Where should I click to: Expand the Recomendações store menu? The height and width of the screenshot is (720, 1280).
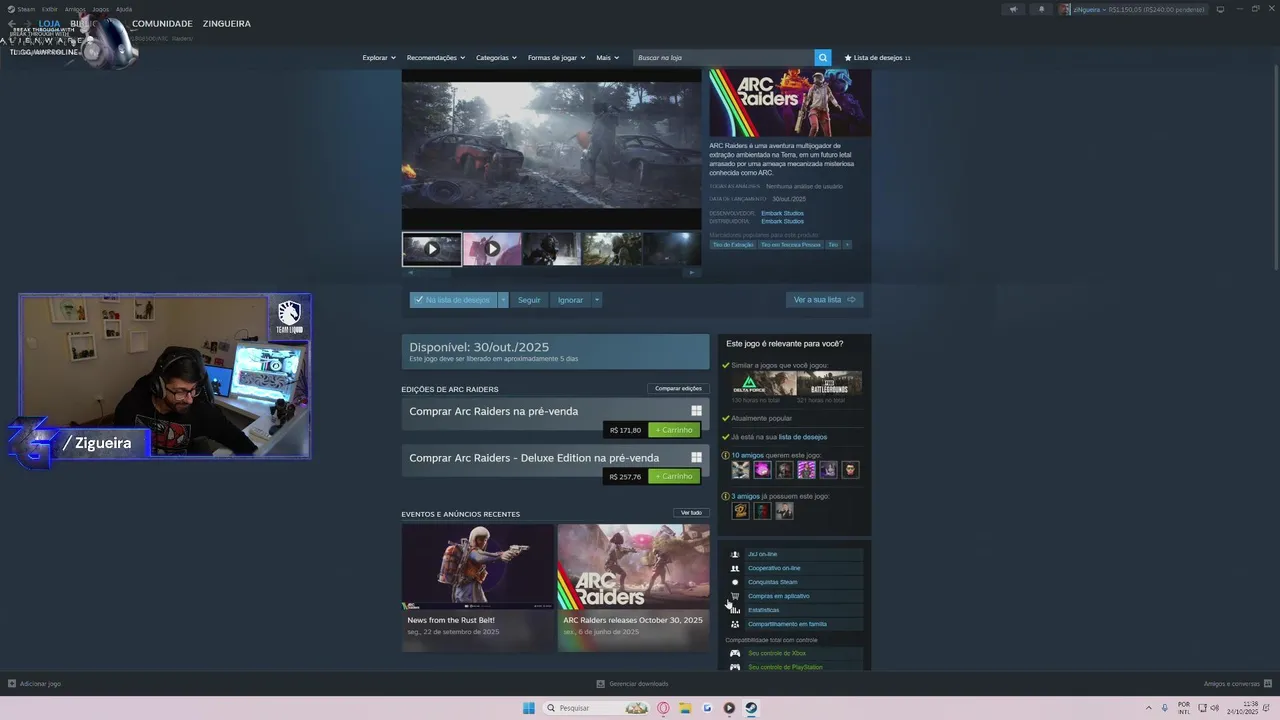tap(435, 58)
